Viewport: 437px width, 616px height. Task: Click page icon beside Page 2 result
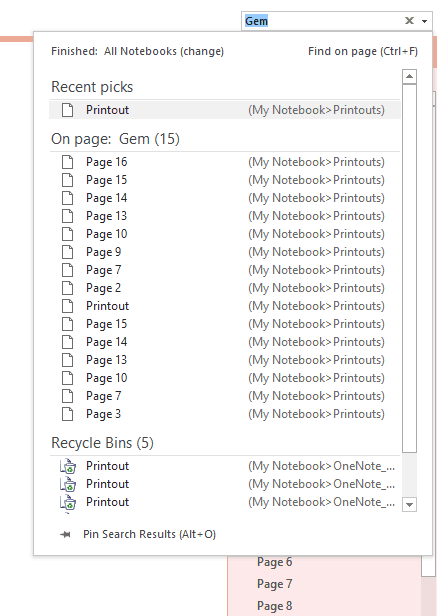[68, 288]
